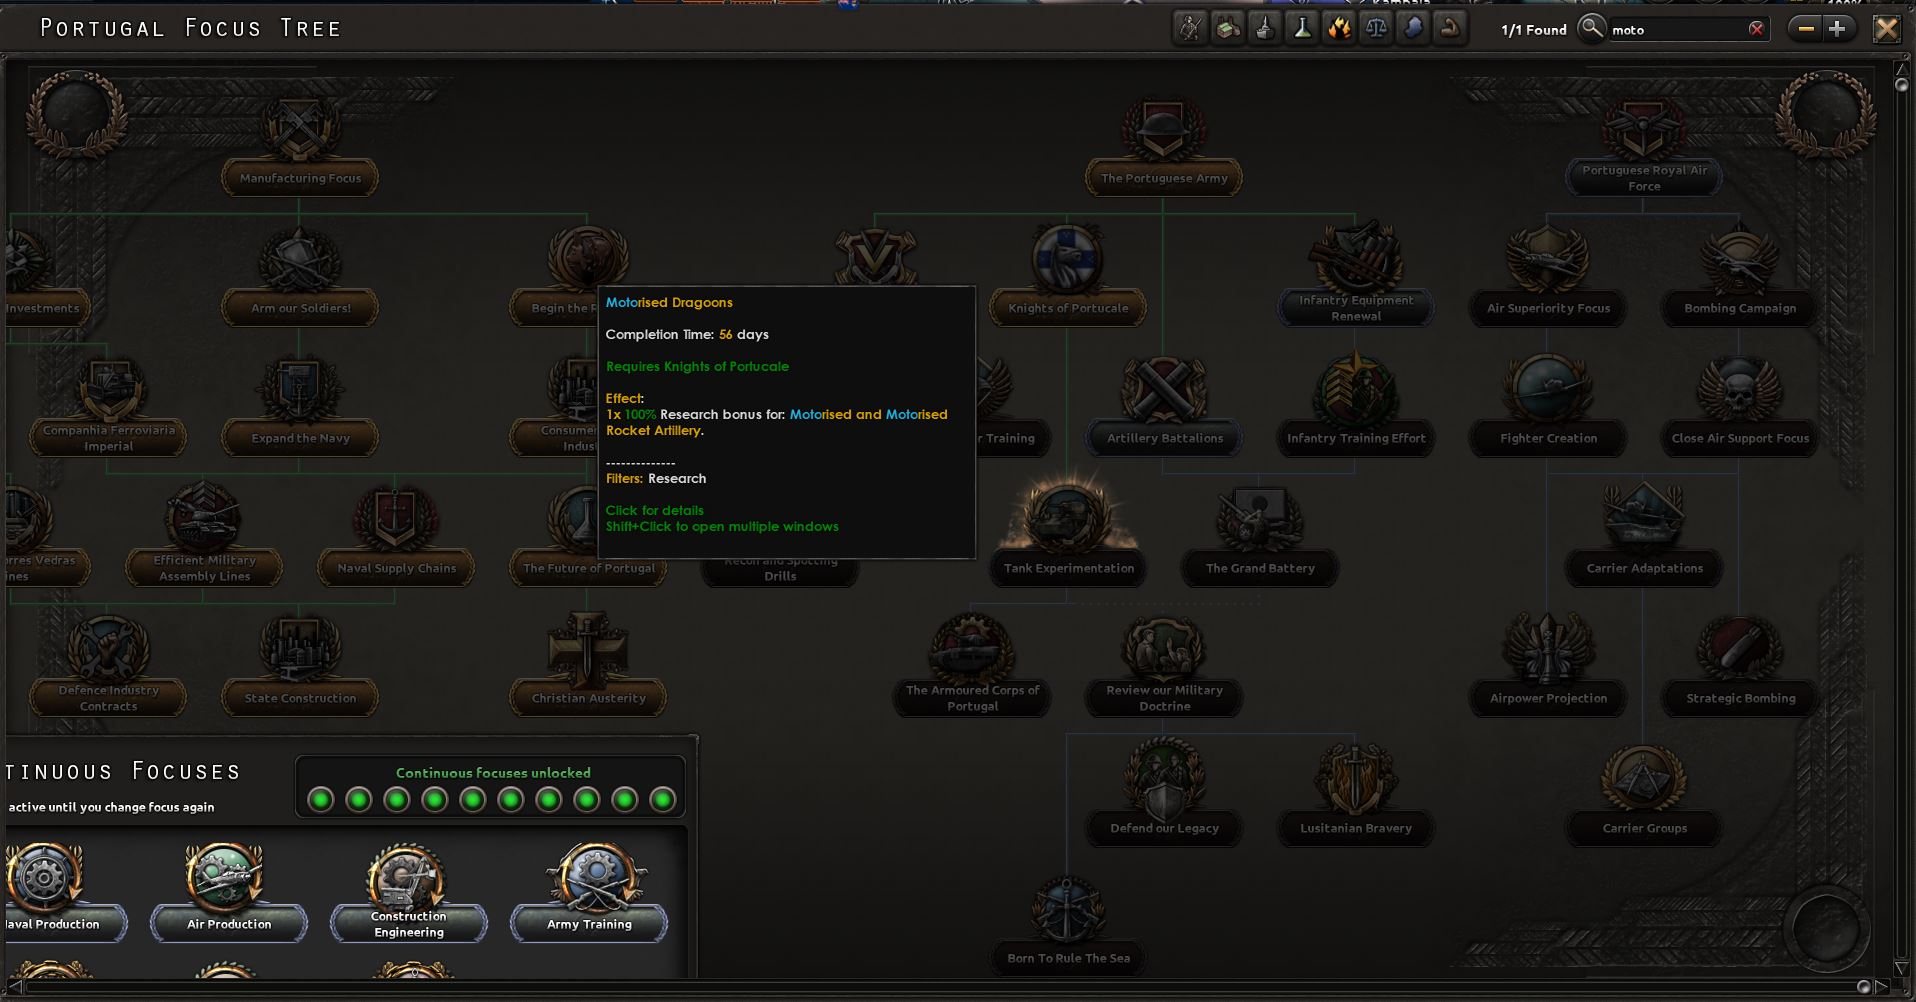Screen dimensions: 1916x1002
Task: Select the industry factory filter icon
Action: (1227, 28)
